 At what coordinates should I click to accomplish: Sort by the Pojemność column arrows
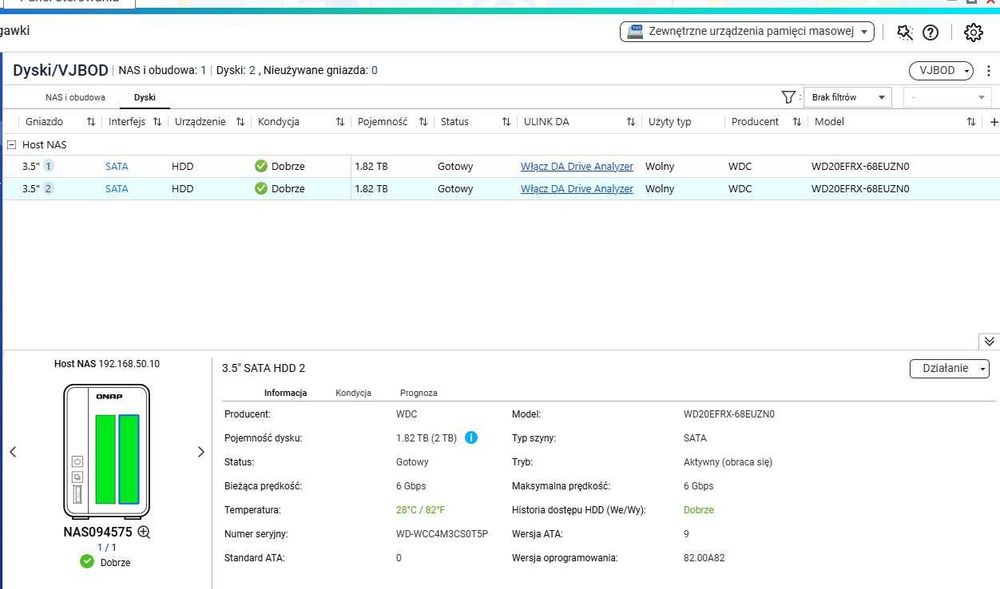click(x=423, y=122)
